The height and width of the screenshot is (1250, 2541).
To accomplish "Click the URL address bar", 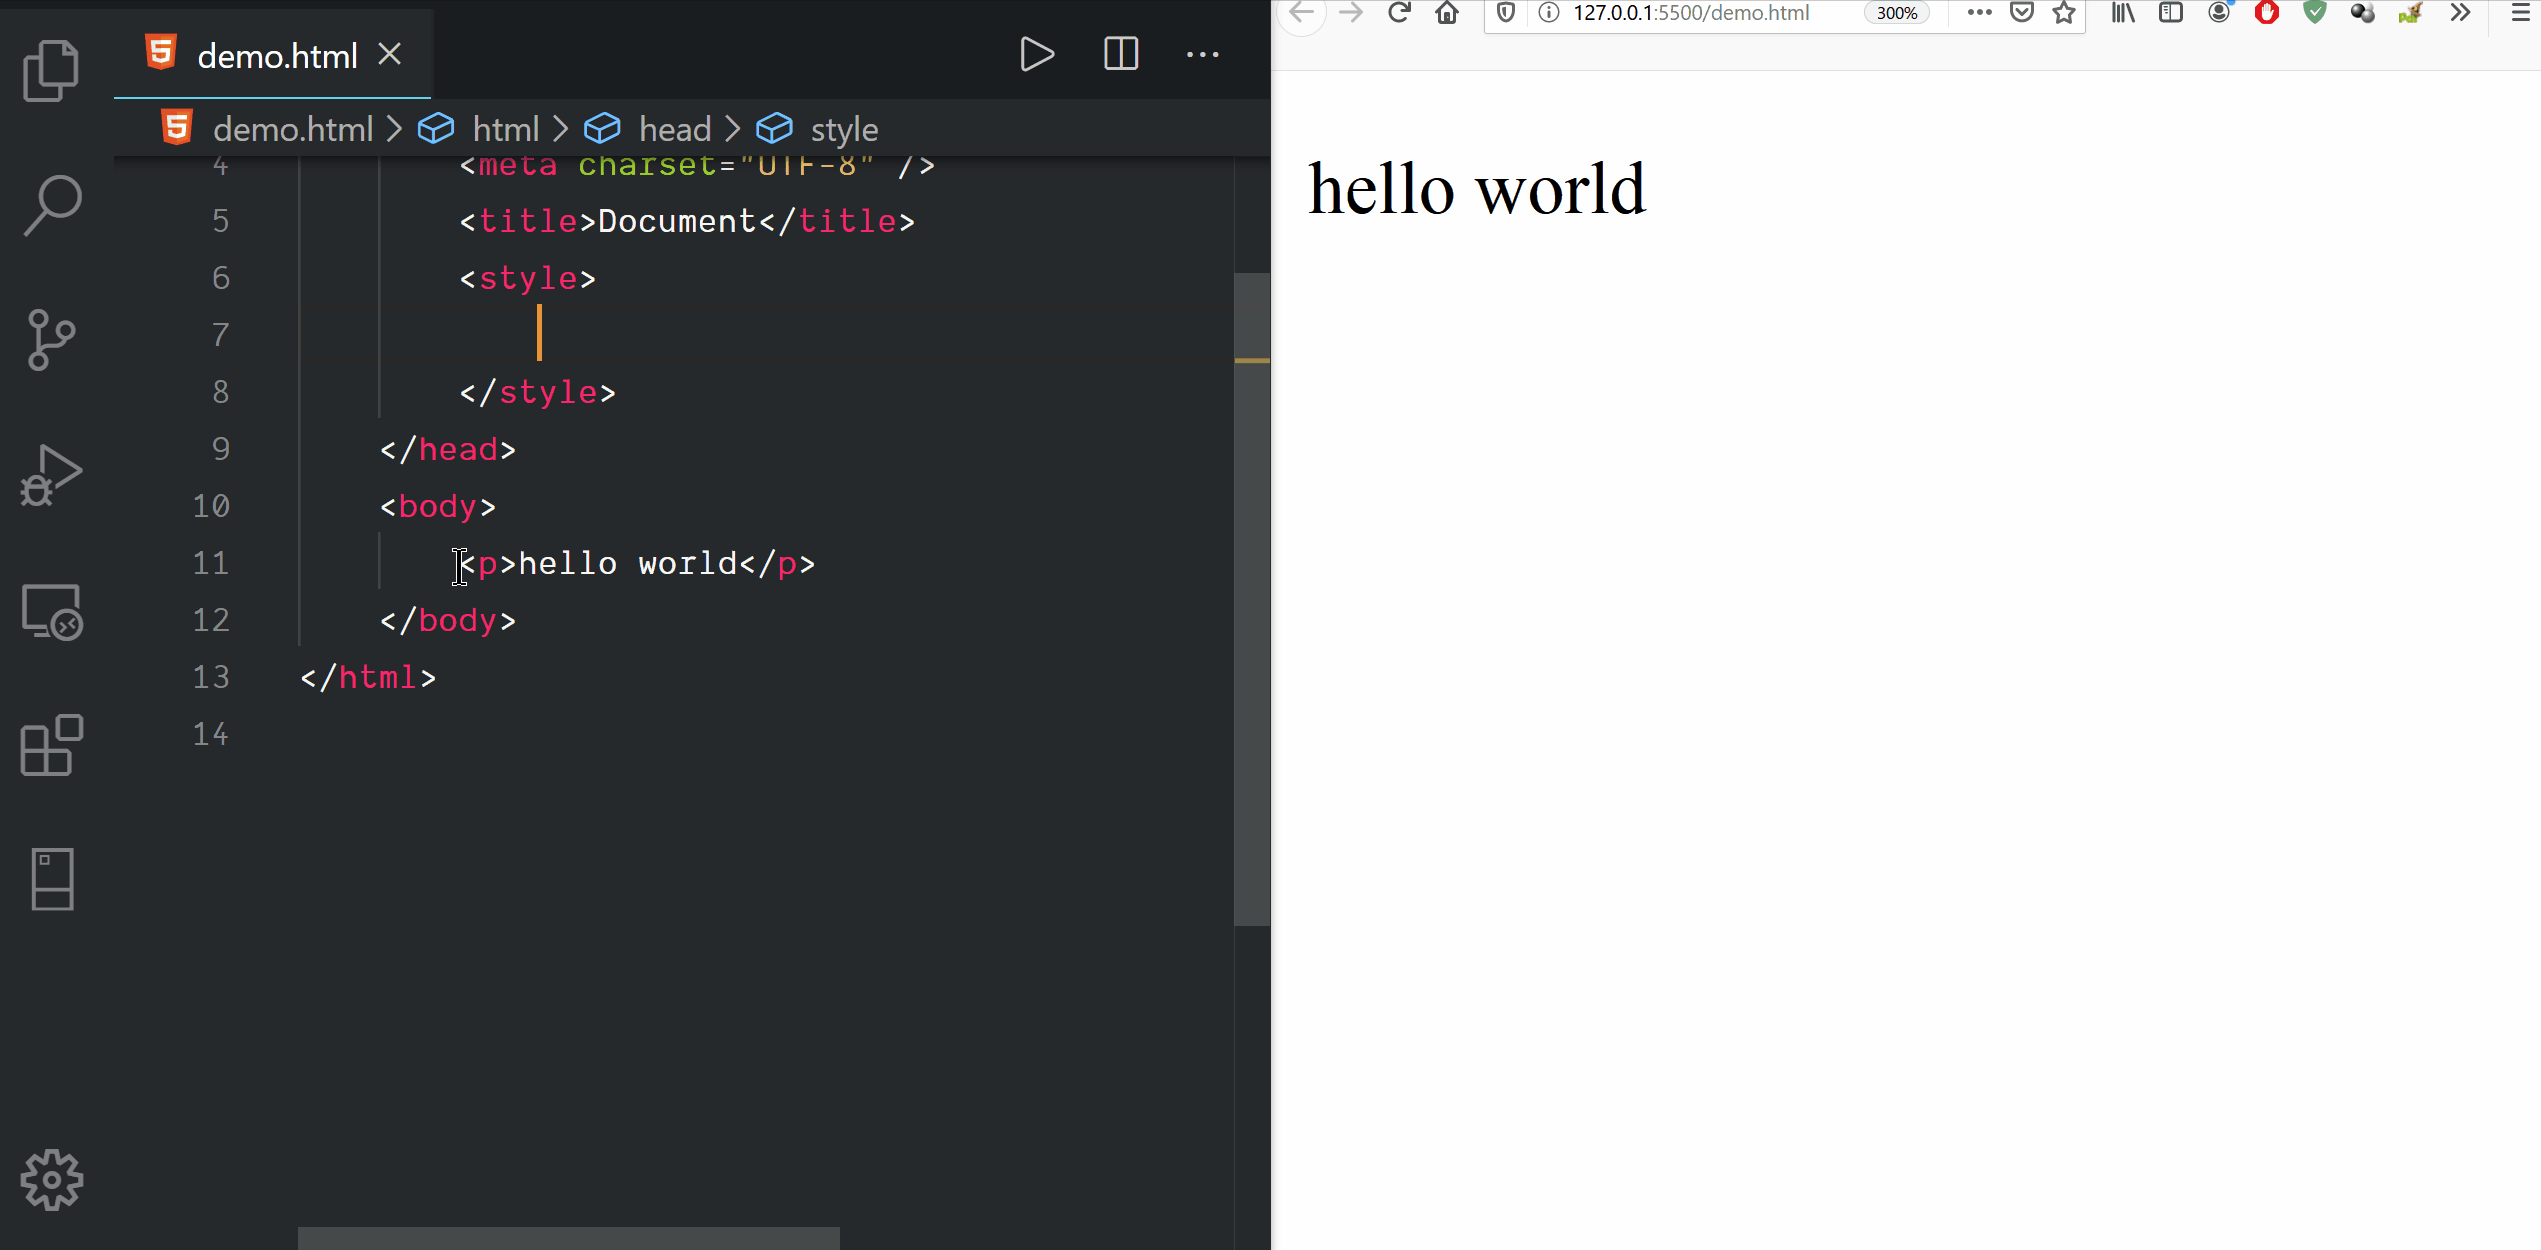I will click(1690, 13).
